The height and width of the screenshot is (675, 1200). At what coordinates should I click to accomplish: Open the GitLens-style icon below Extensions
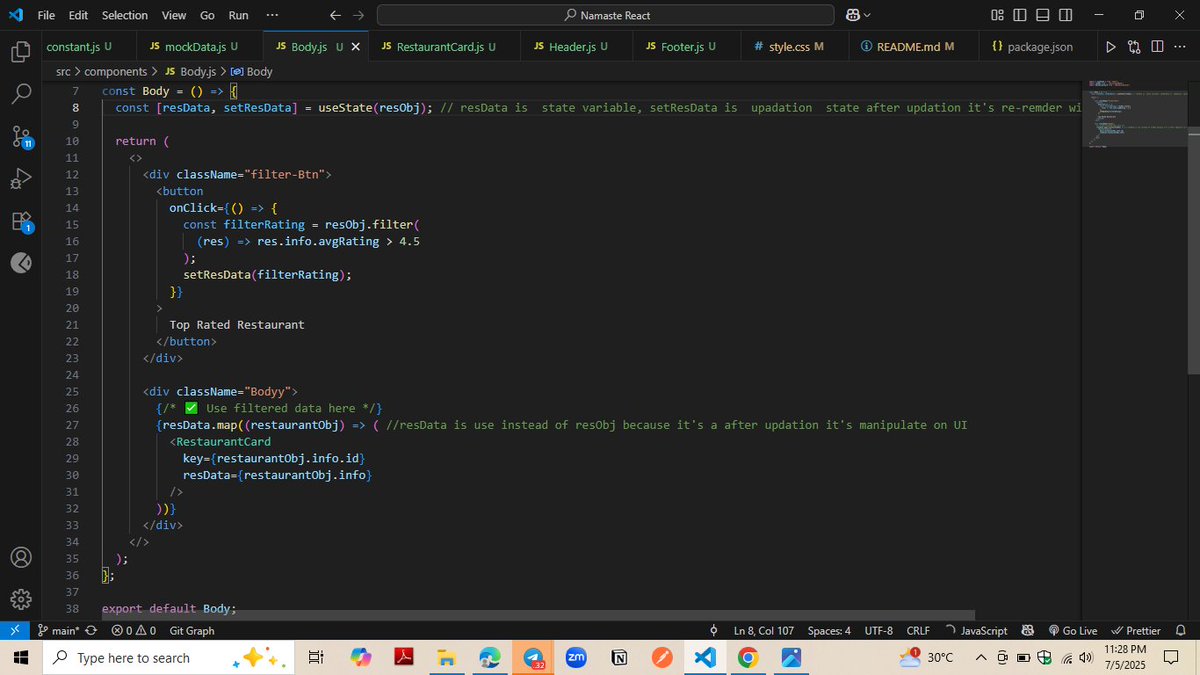click(x=20, y=263)
